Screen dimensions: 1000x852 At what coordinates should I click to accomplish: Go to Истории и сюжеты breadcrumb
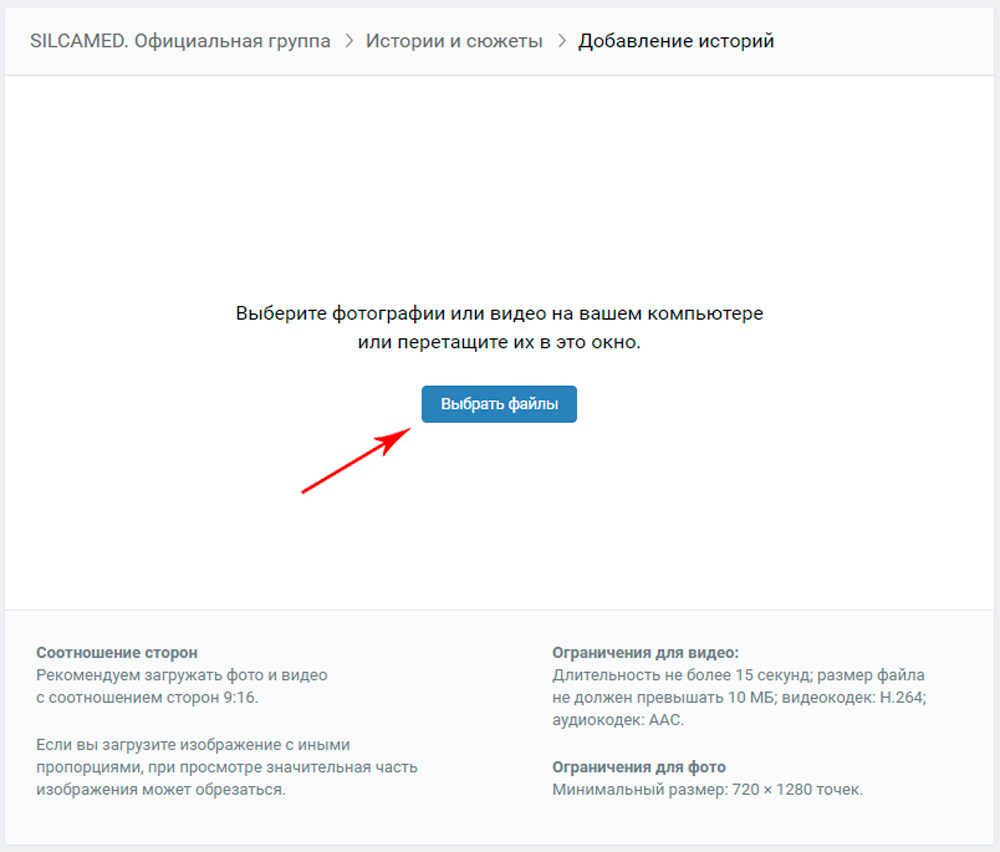pos(454,41)
